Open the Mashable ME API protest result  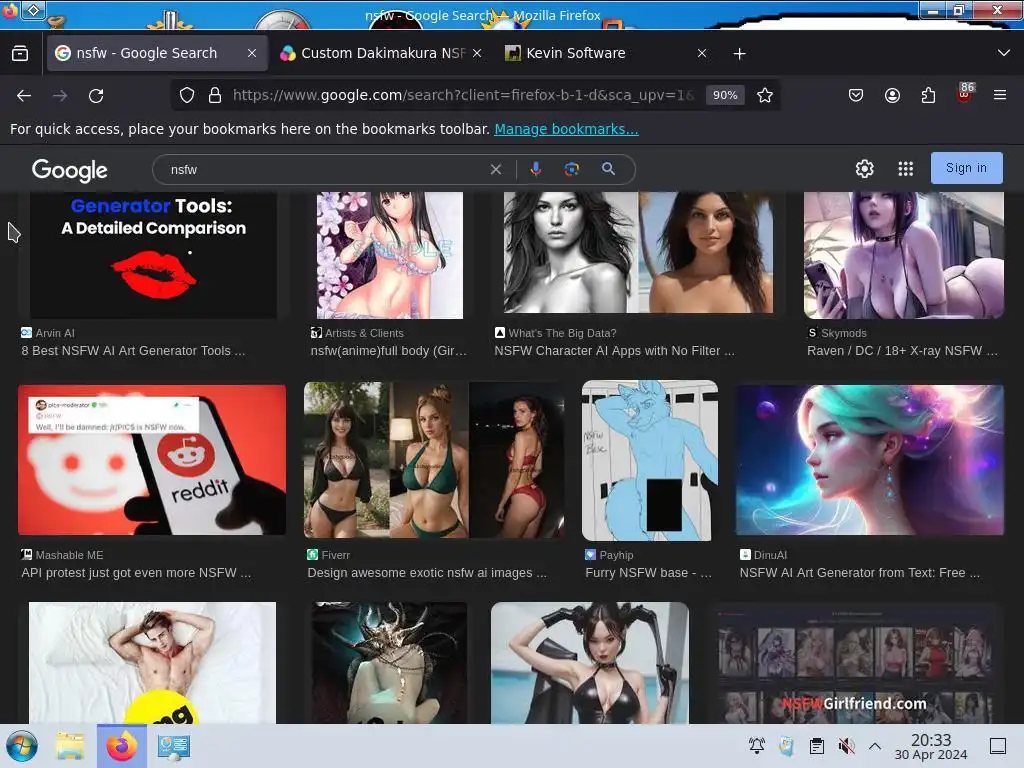click(136, 573)
